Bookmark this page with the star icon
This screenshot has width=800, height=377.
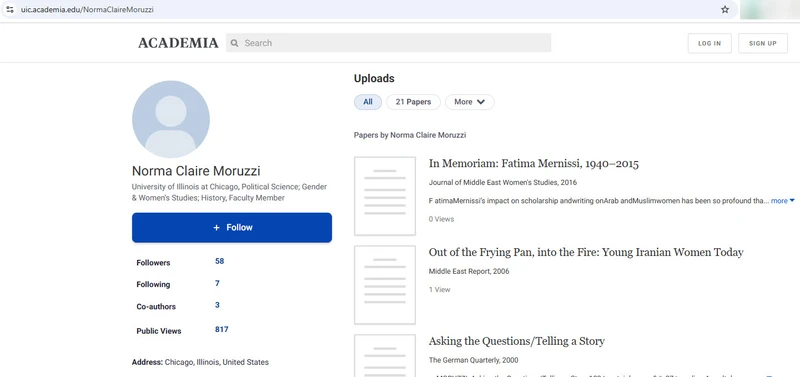point(724,9)
